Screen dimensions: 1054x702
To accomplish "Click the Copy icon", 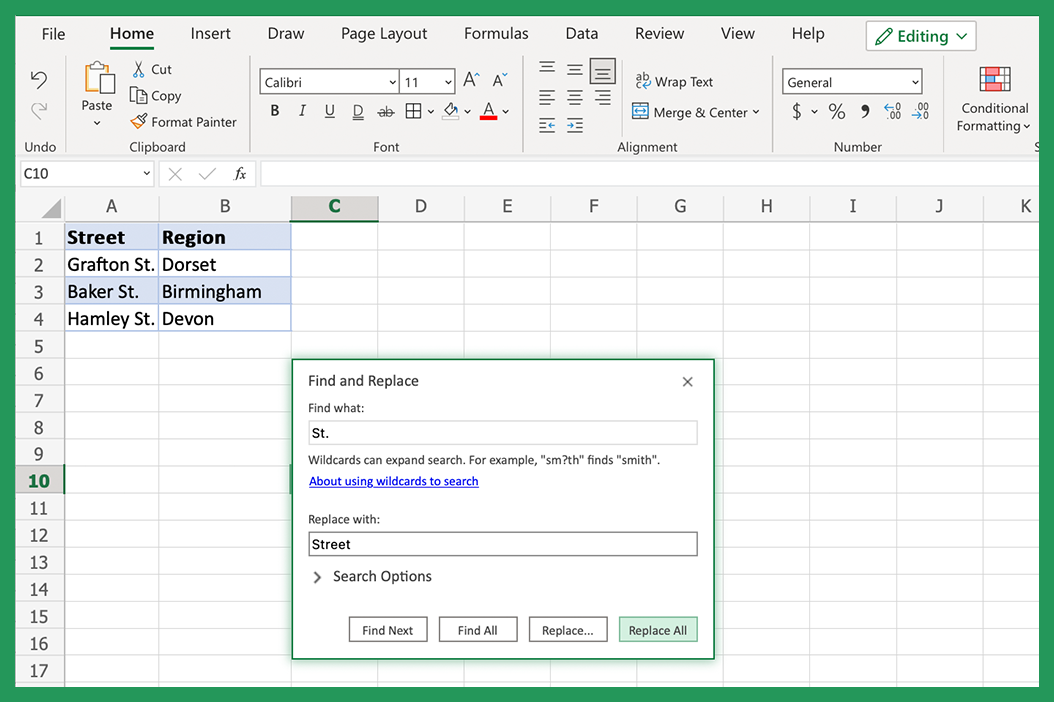I will (x=141, y=95).
